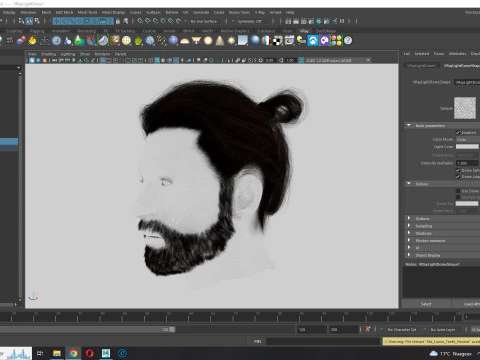Click the fire effect shelf icon
The height and width of the screenshot is (360, 480).
click(x=32, y=41)
